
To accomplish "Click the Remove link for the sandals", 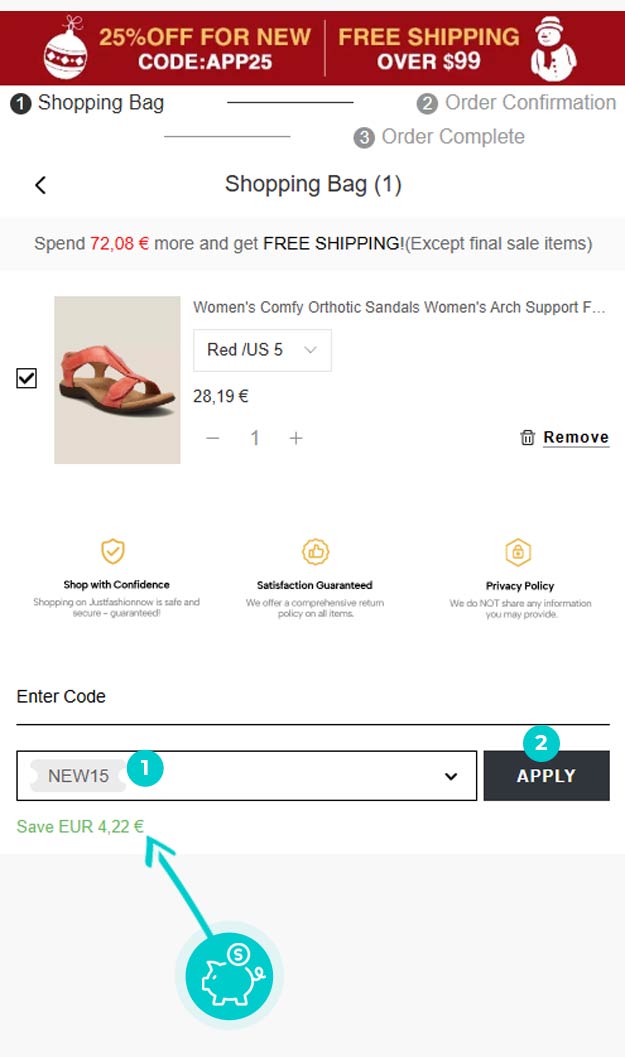I will [x=576, y=438].
